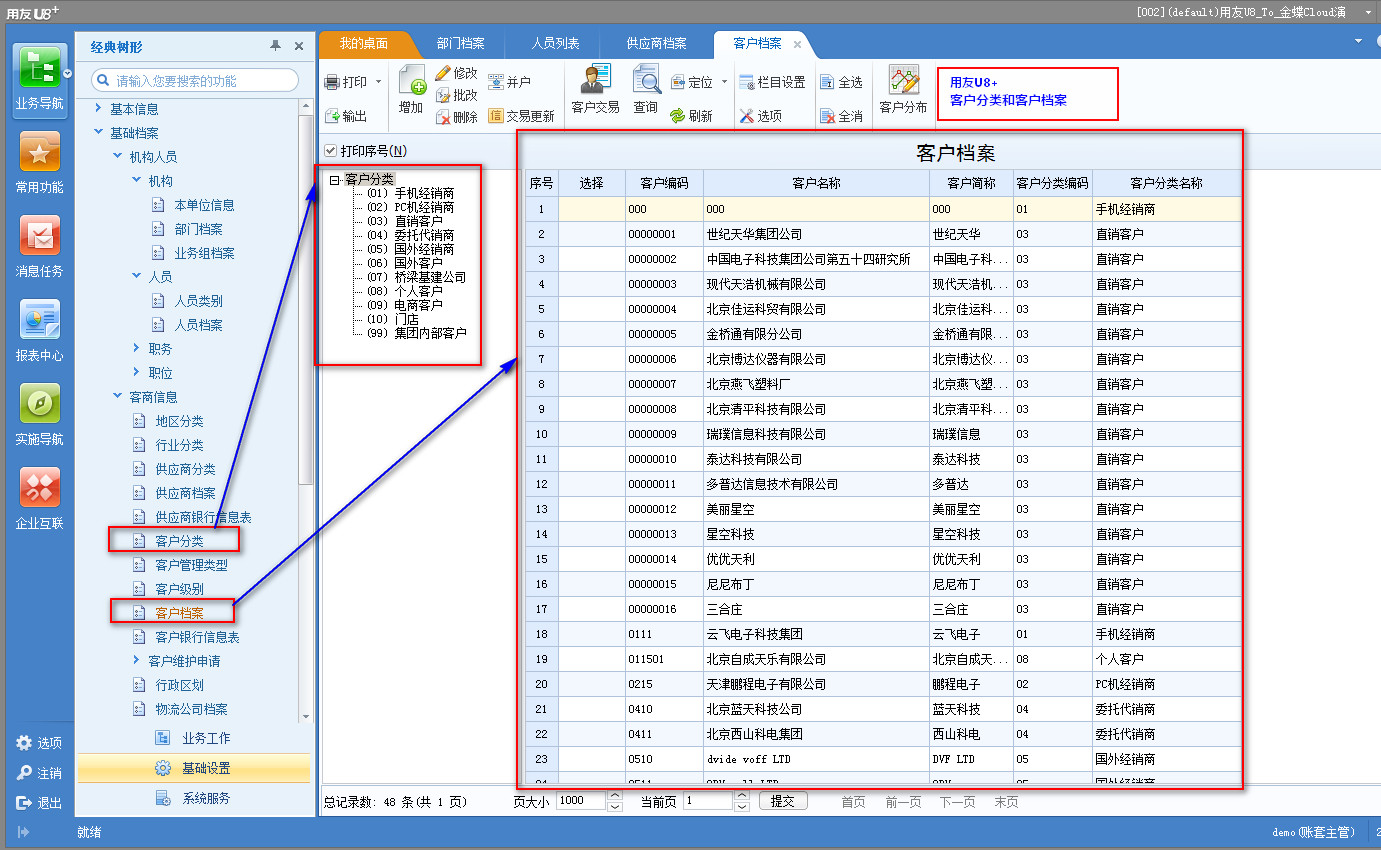Select 直销客户 in the 客户分类 tree

(418, 221)
